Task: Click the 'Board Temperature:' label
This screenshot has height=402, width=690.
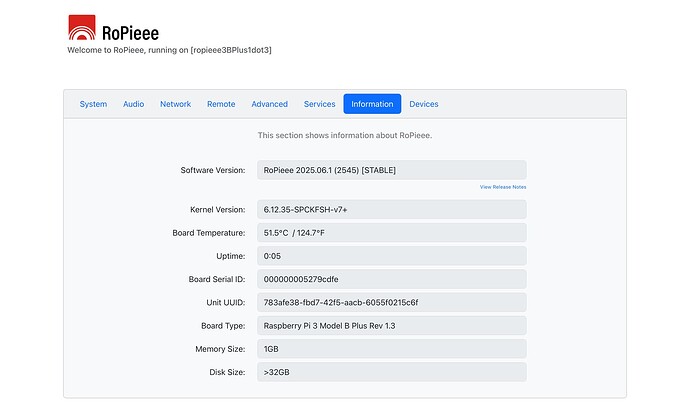Action: coord(209,233)
